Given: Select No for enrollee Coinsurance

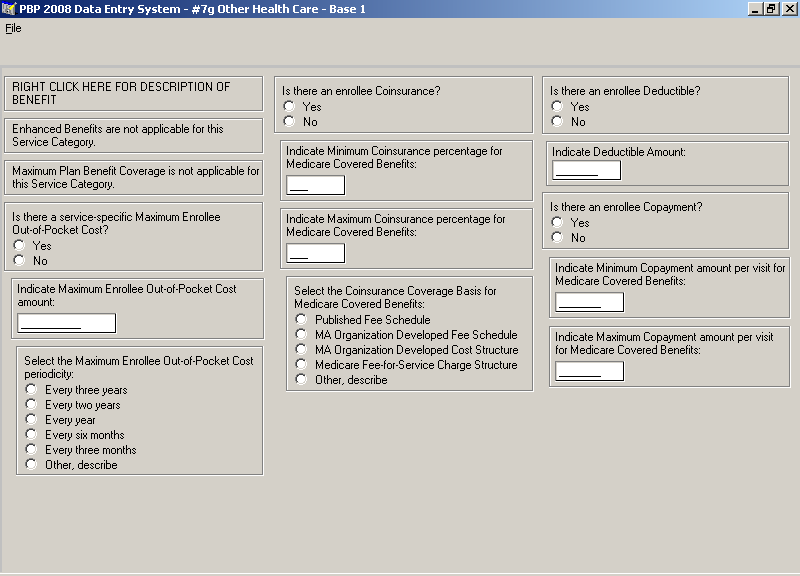Looking at the screenshot, I should click(289, 121).
